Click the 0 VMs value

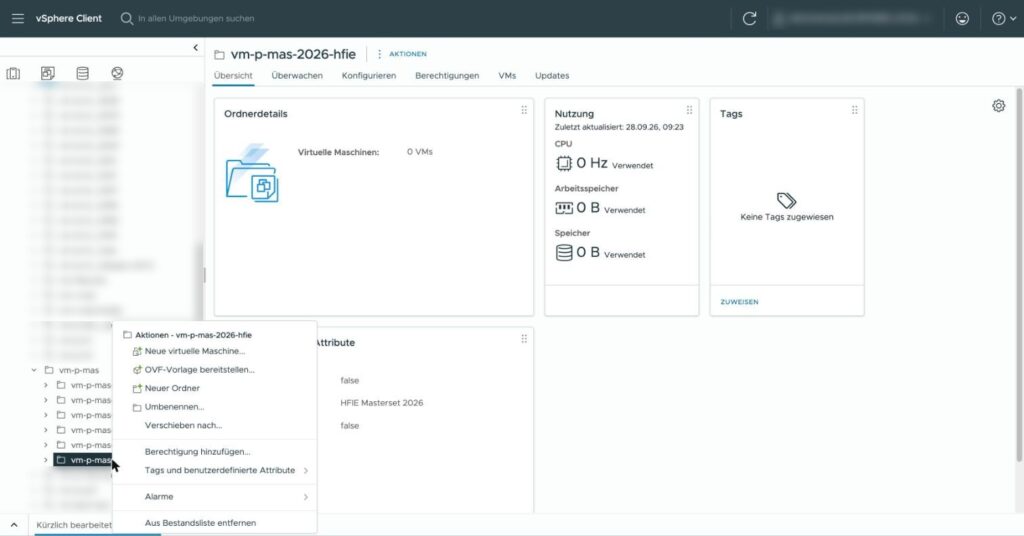point(419,151)
